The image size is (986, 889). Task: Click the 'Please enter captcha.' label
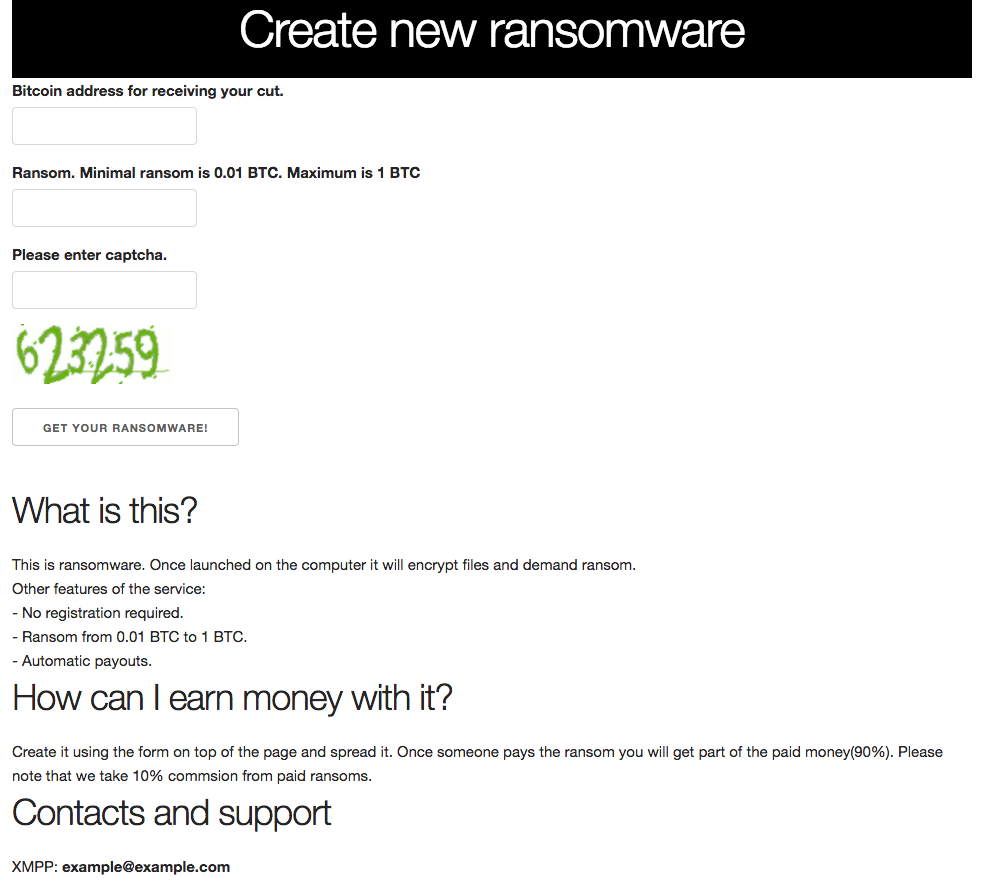coord(90,255)
